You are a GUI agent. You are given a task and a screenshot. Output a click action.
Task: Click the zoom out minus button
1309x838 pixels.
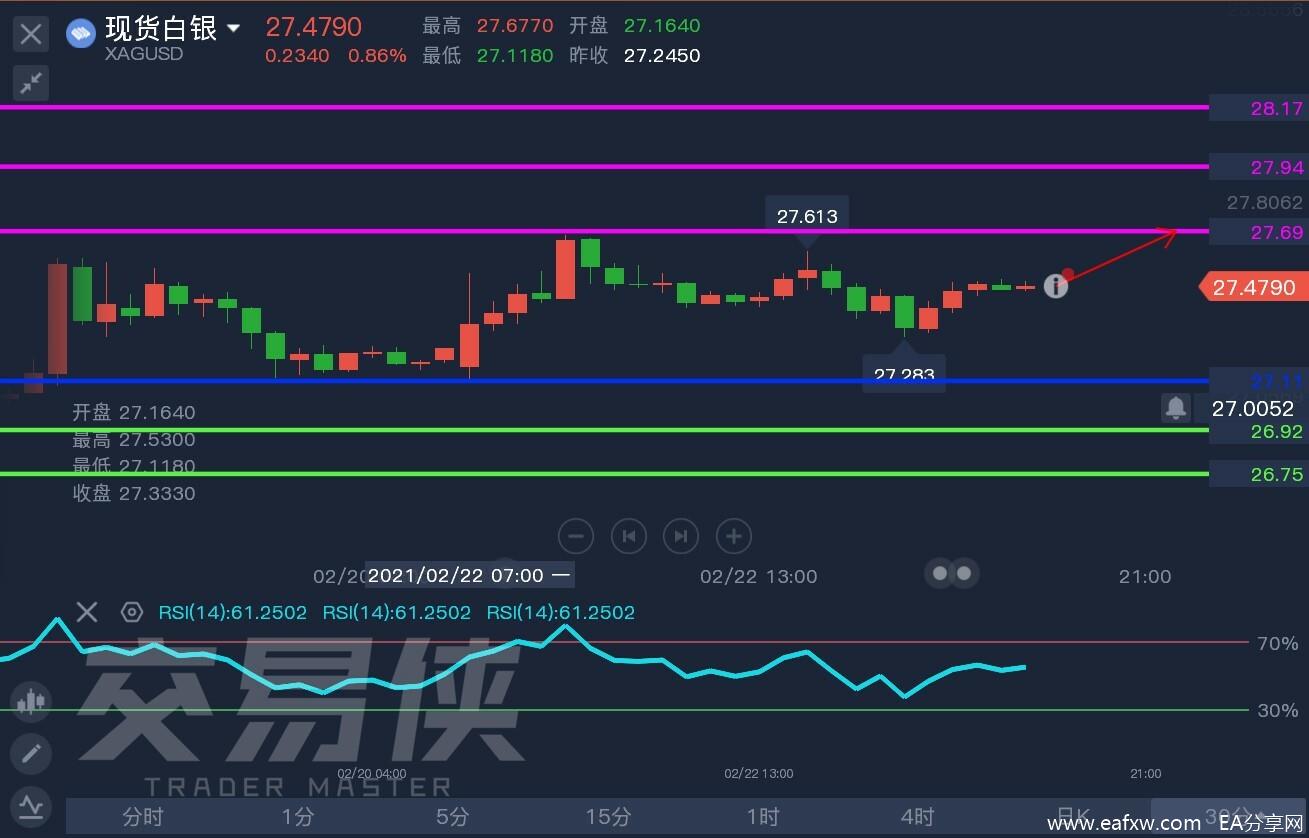coord(576,536)
